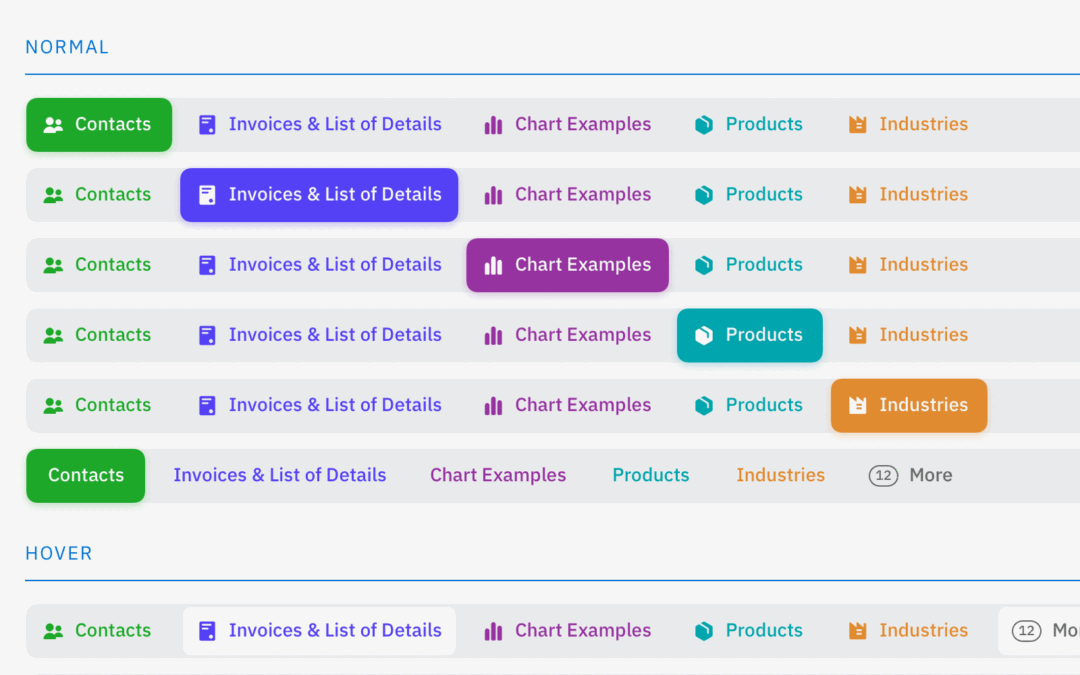The width and height of the screenshot is (1080, 675).
Task: Switch to the icon-less Chart Examples tab
Action: click(498, 476)
